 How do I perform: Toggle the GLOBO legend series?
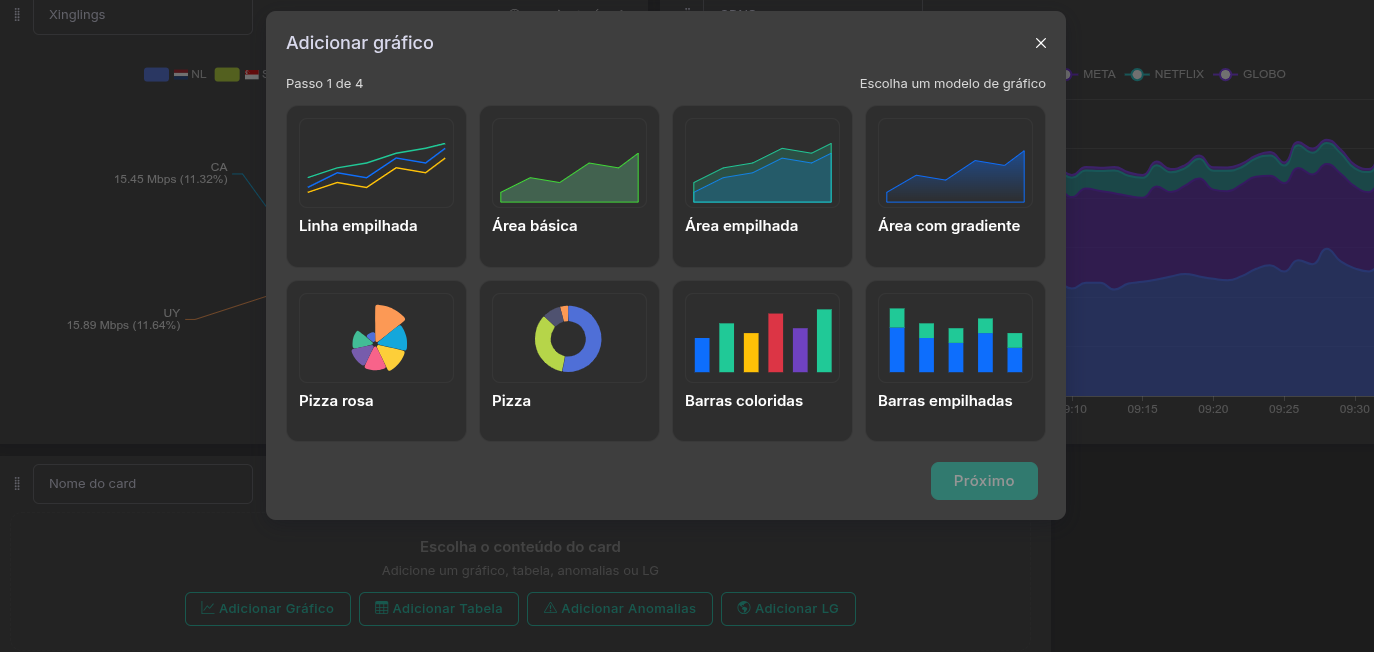1254,74
